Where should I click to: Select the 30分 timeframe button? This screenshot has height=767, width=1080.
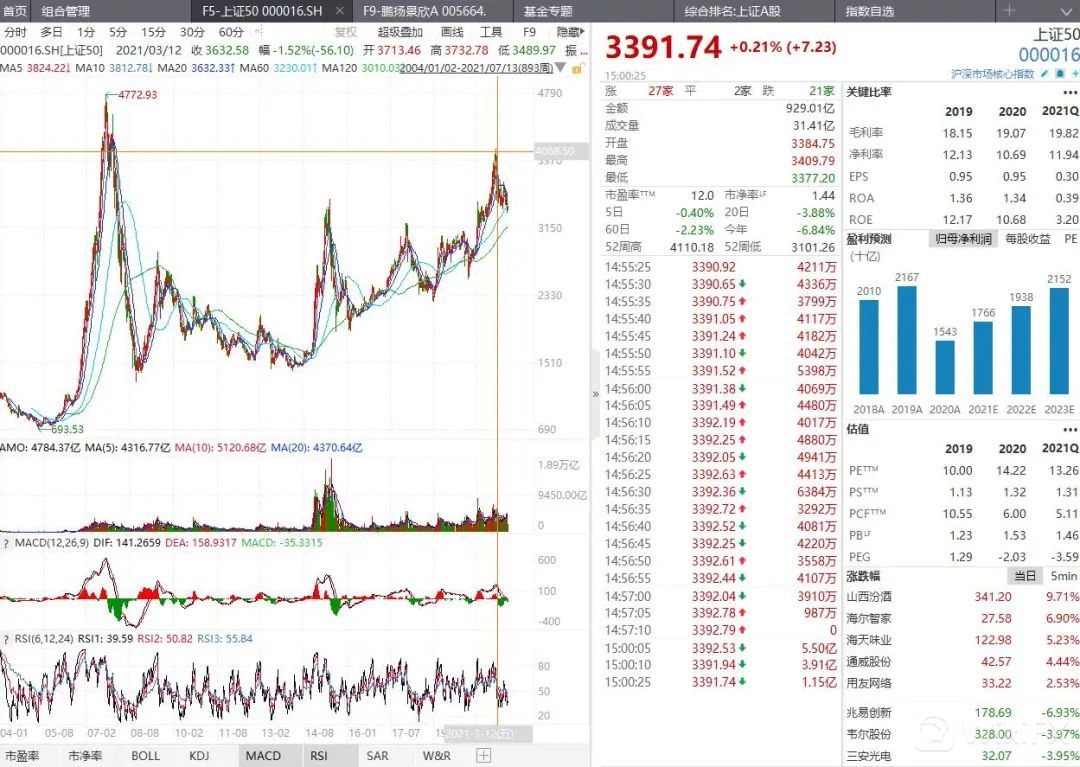click(192, 32)
